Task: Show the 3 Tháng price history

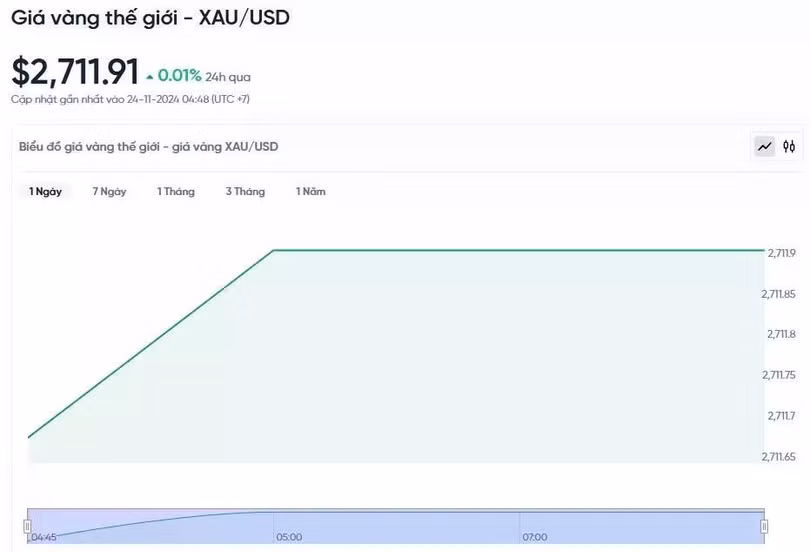Action: (245, 192)
